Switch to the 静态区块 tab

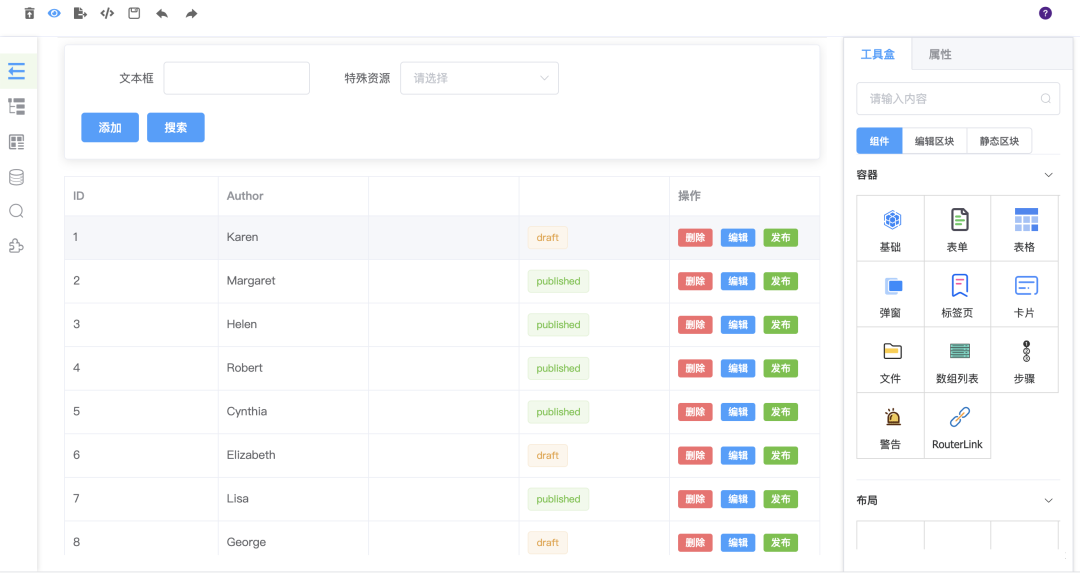999,141
